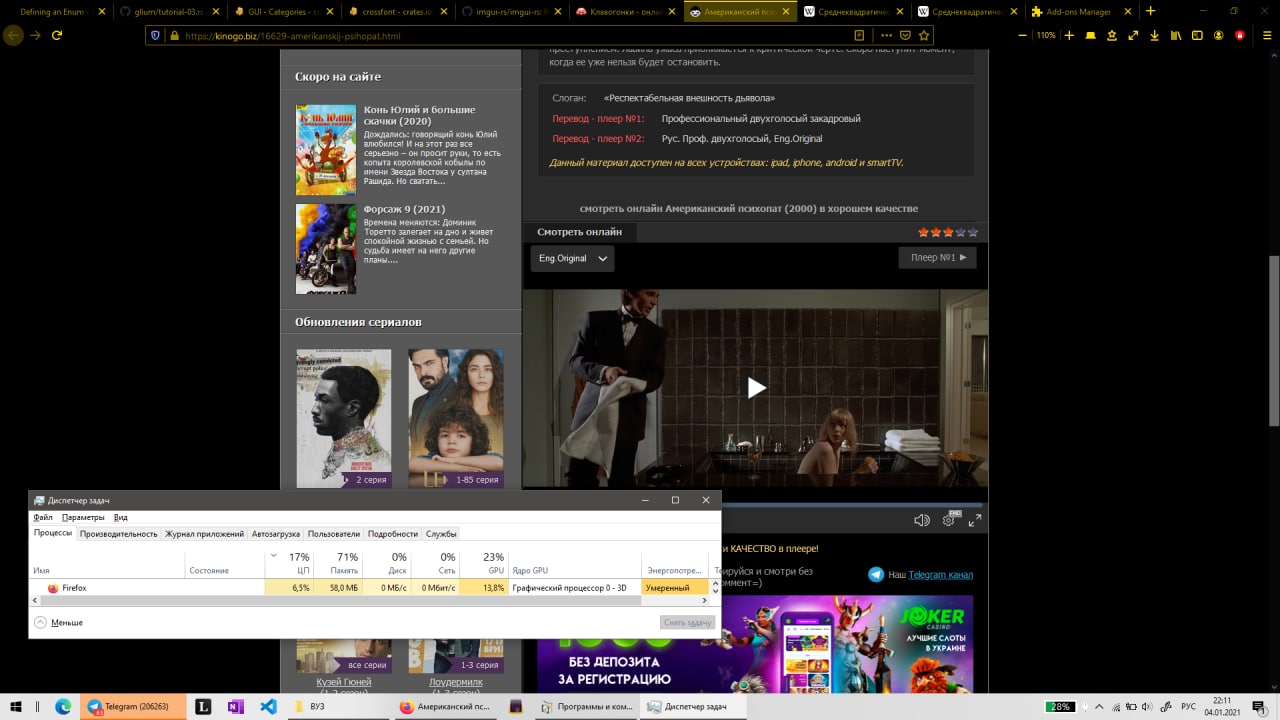Zoom in with the plus icon
Viewport: 1280px width, 720px height.
(1069, 35)
